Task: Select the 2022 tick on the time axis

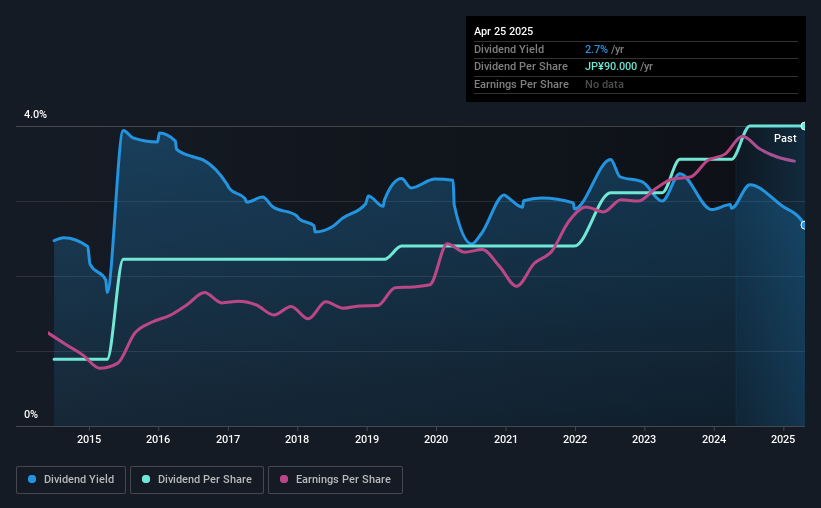Action: coord(575,439)
